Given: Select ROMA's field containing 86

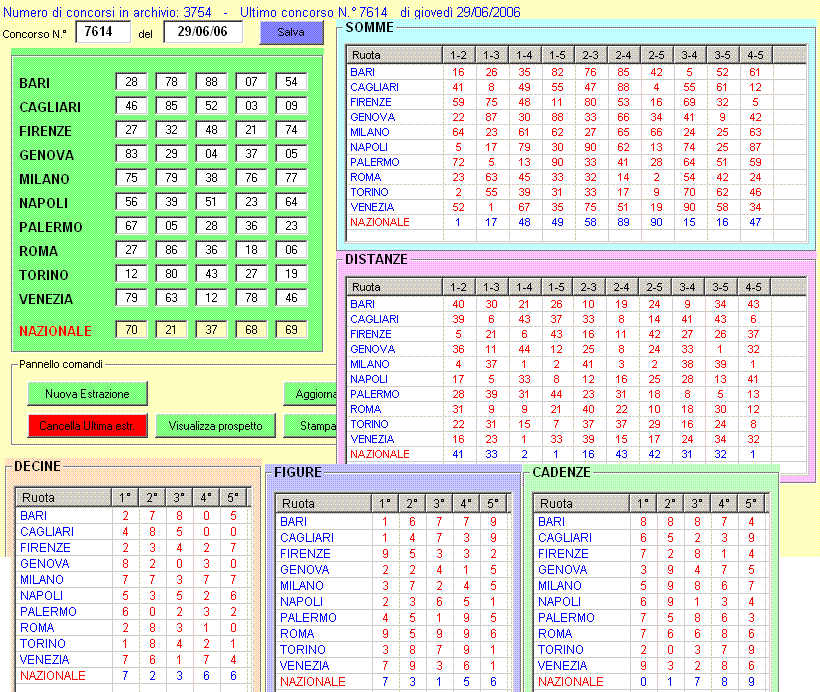Looking at the screenshot, I should point(172,250).
